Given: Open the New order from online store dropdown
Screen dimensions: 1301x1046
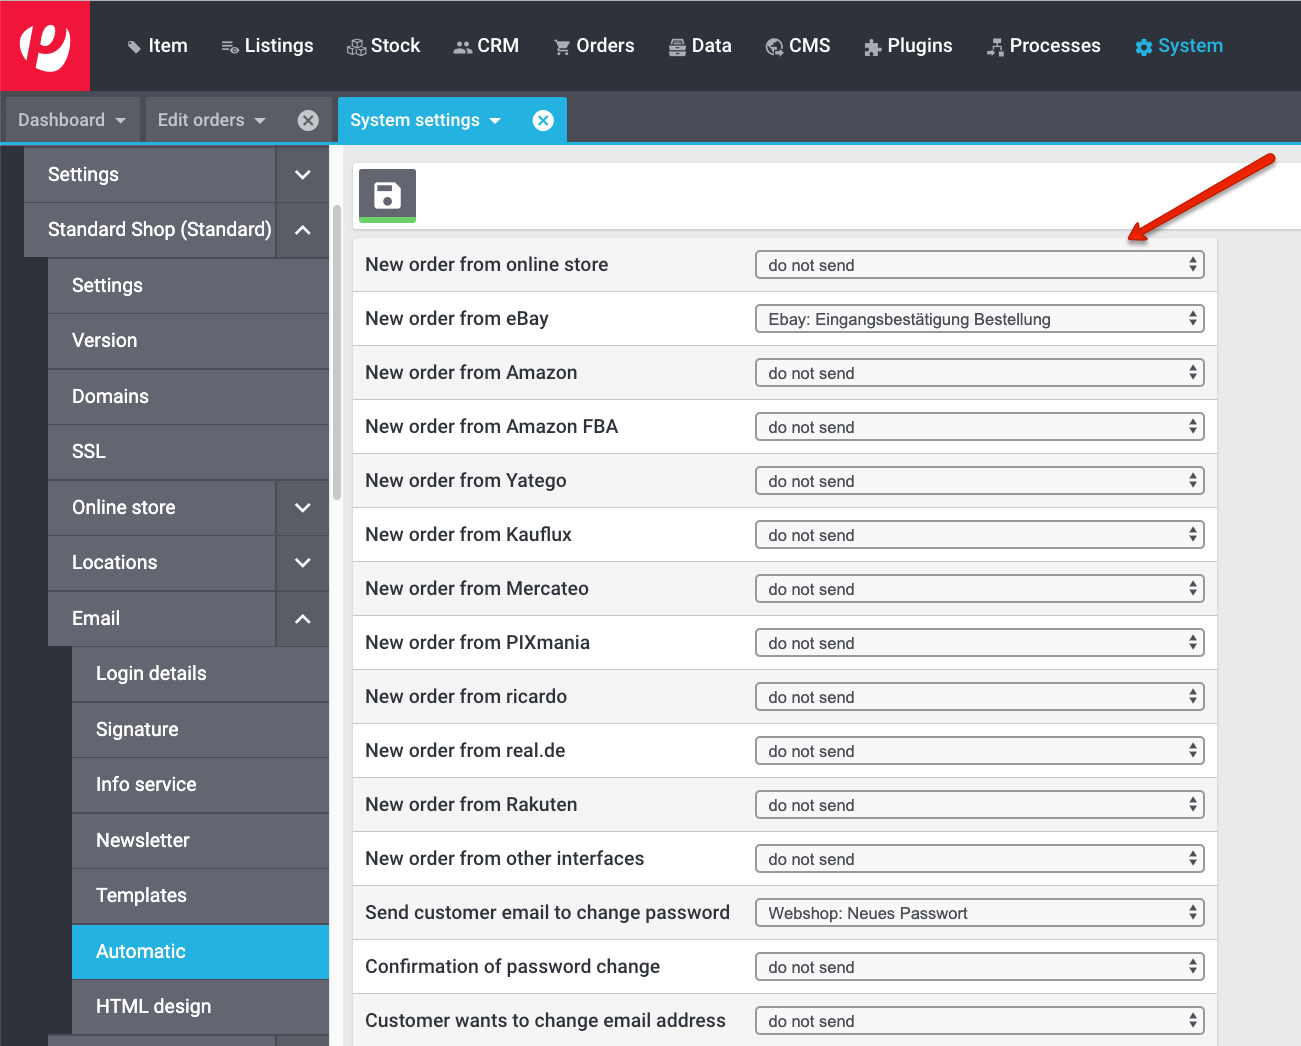Looking at the screenshot, I should pyautogui.click(x=979, y=265).
